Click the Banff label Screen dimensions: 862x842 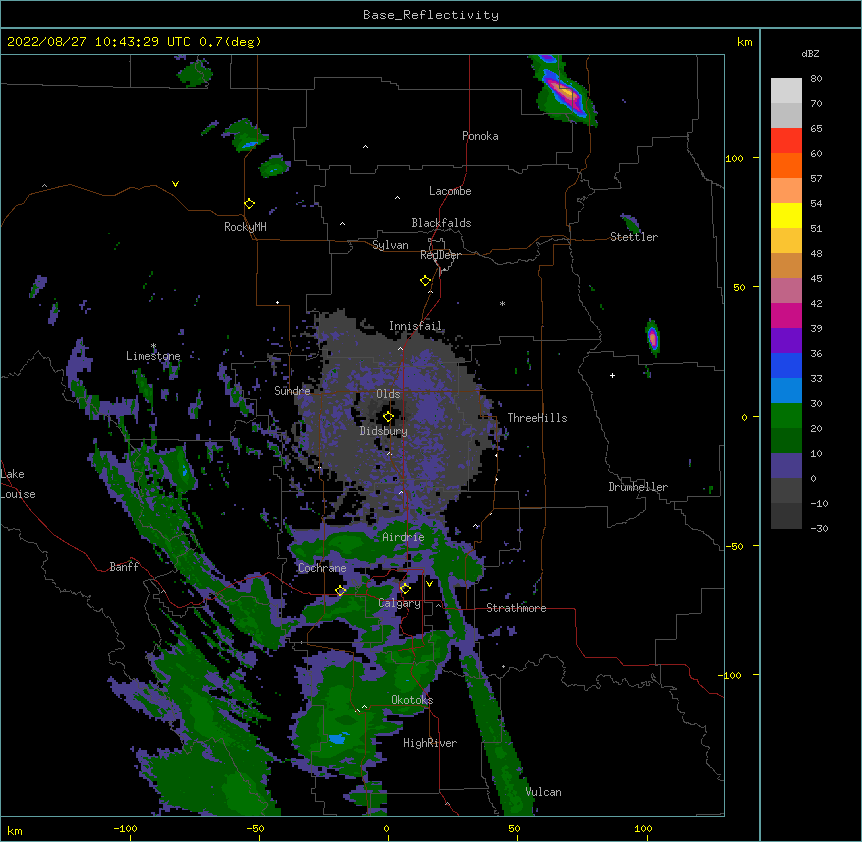pyautogui.click(x=124, y=567)
